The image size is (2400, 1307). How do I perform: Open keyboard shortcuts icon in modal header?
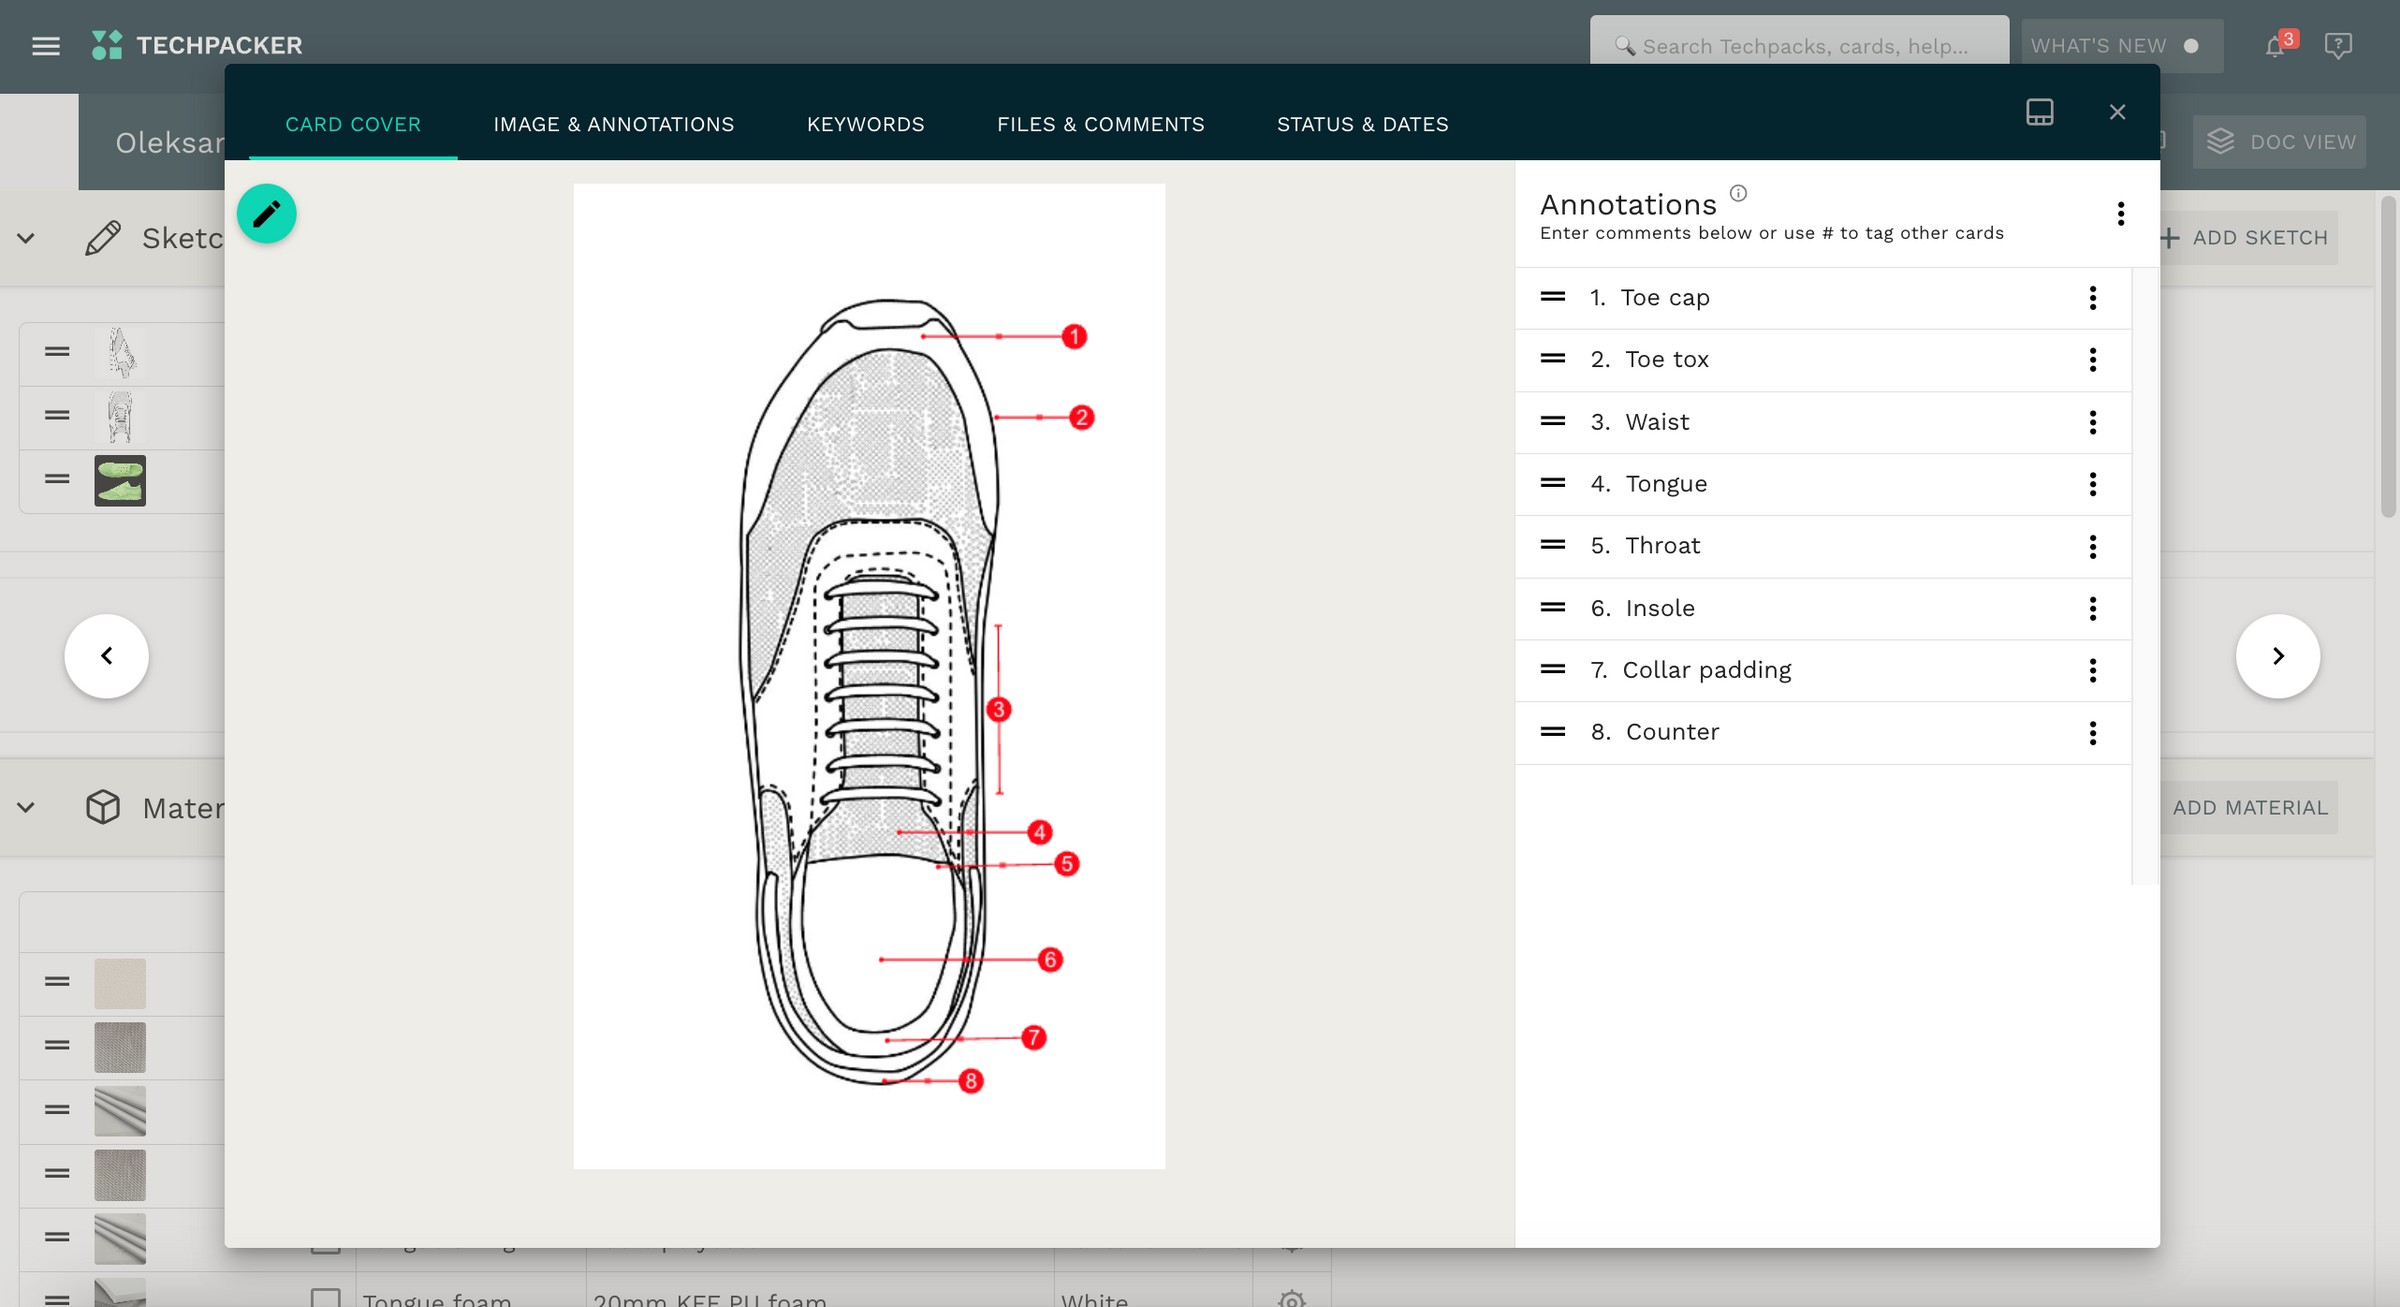tap(2039, 112)
